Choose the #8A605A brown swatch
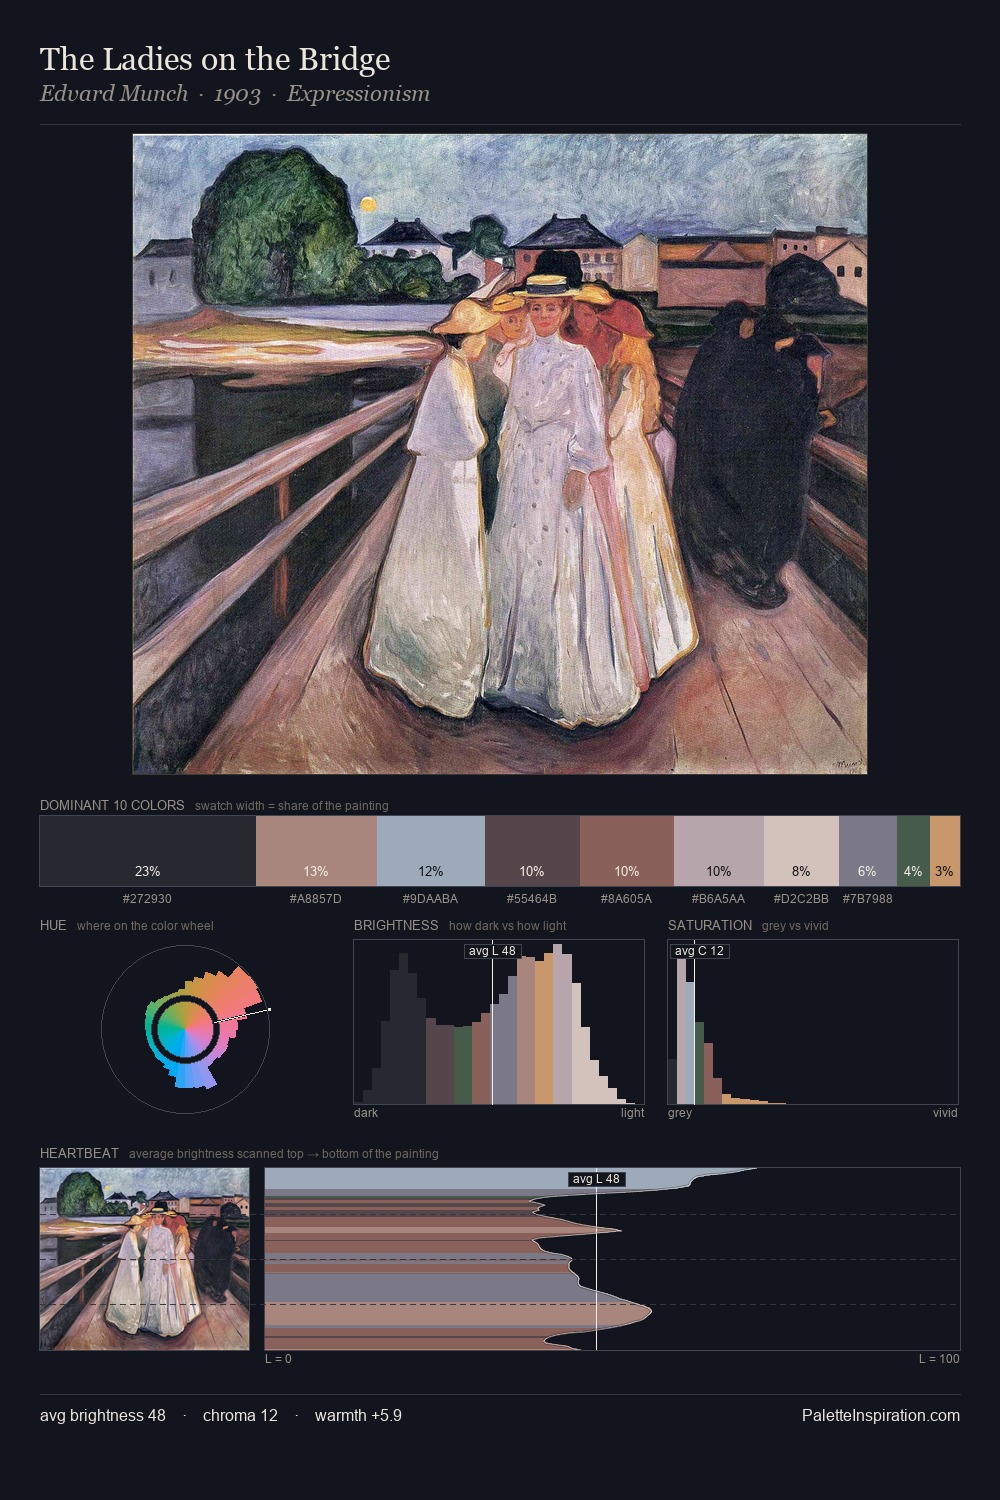1000x1500 pixels. click(x=627, y=851)
